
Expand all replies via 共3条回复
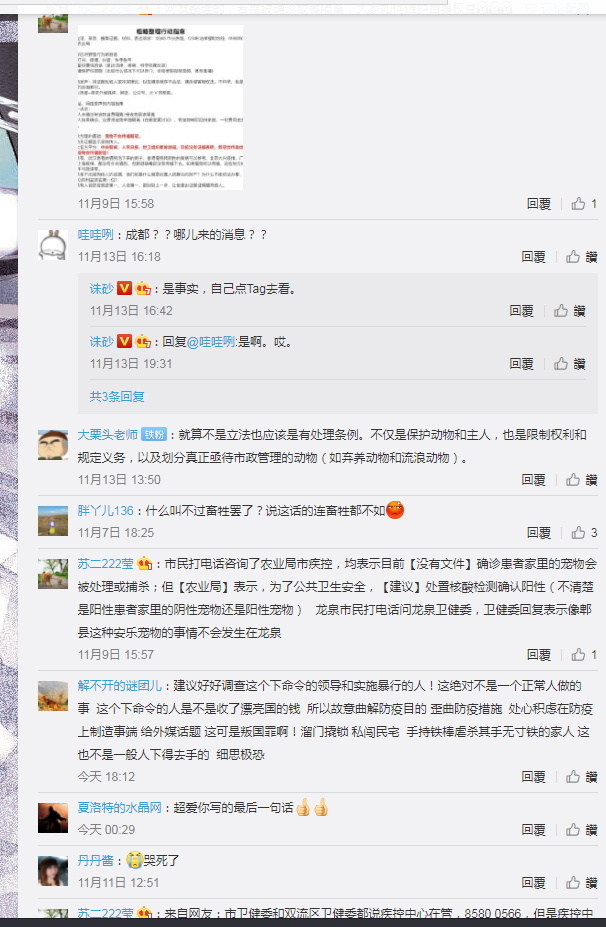click(x=116, y=396)
